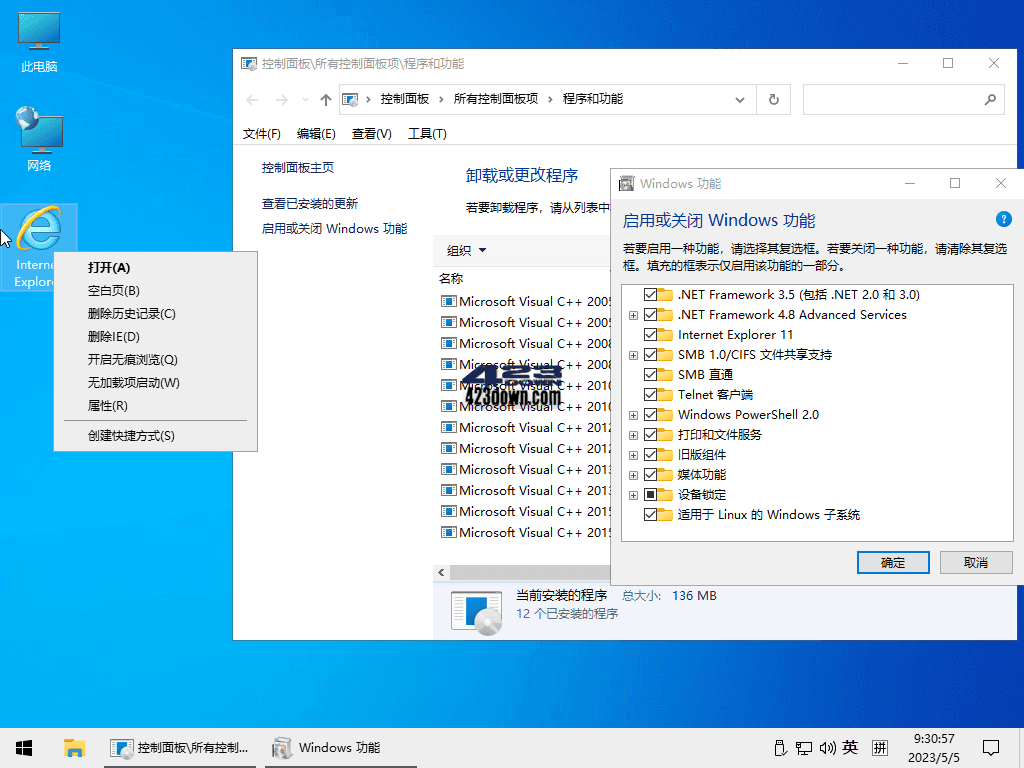Click the Windows Start button
The height and width of the screenshot is (768, 1024).
[22, 747]
